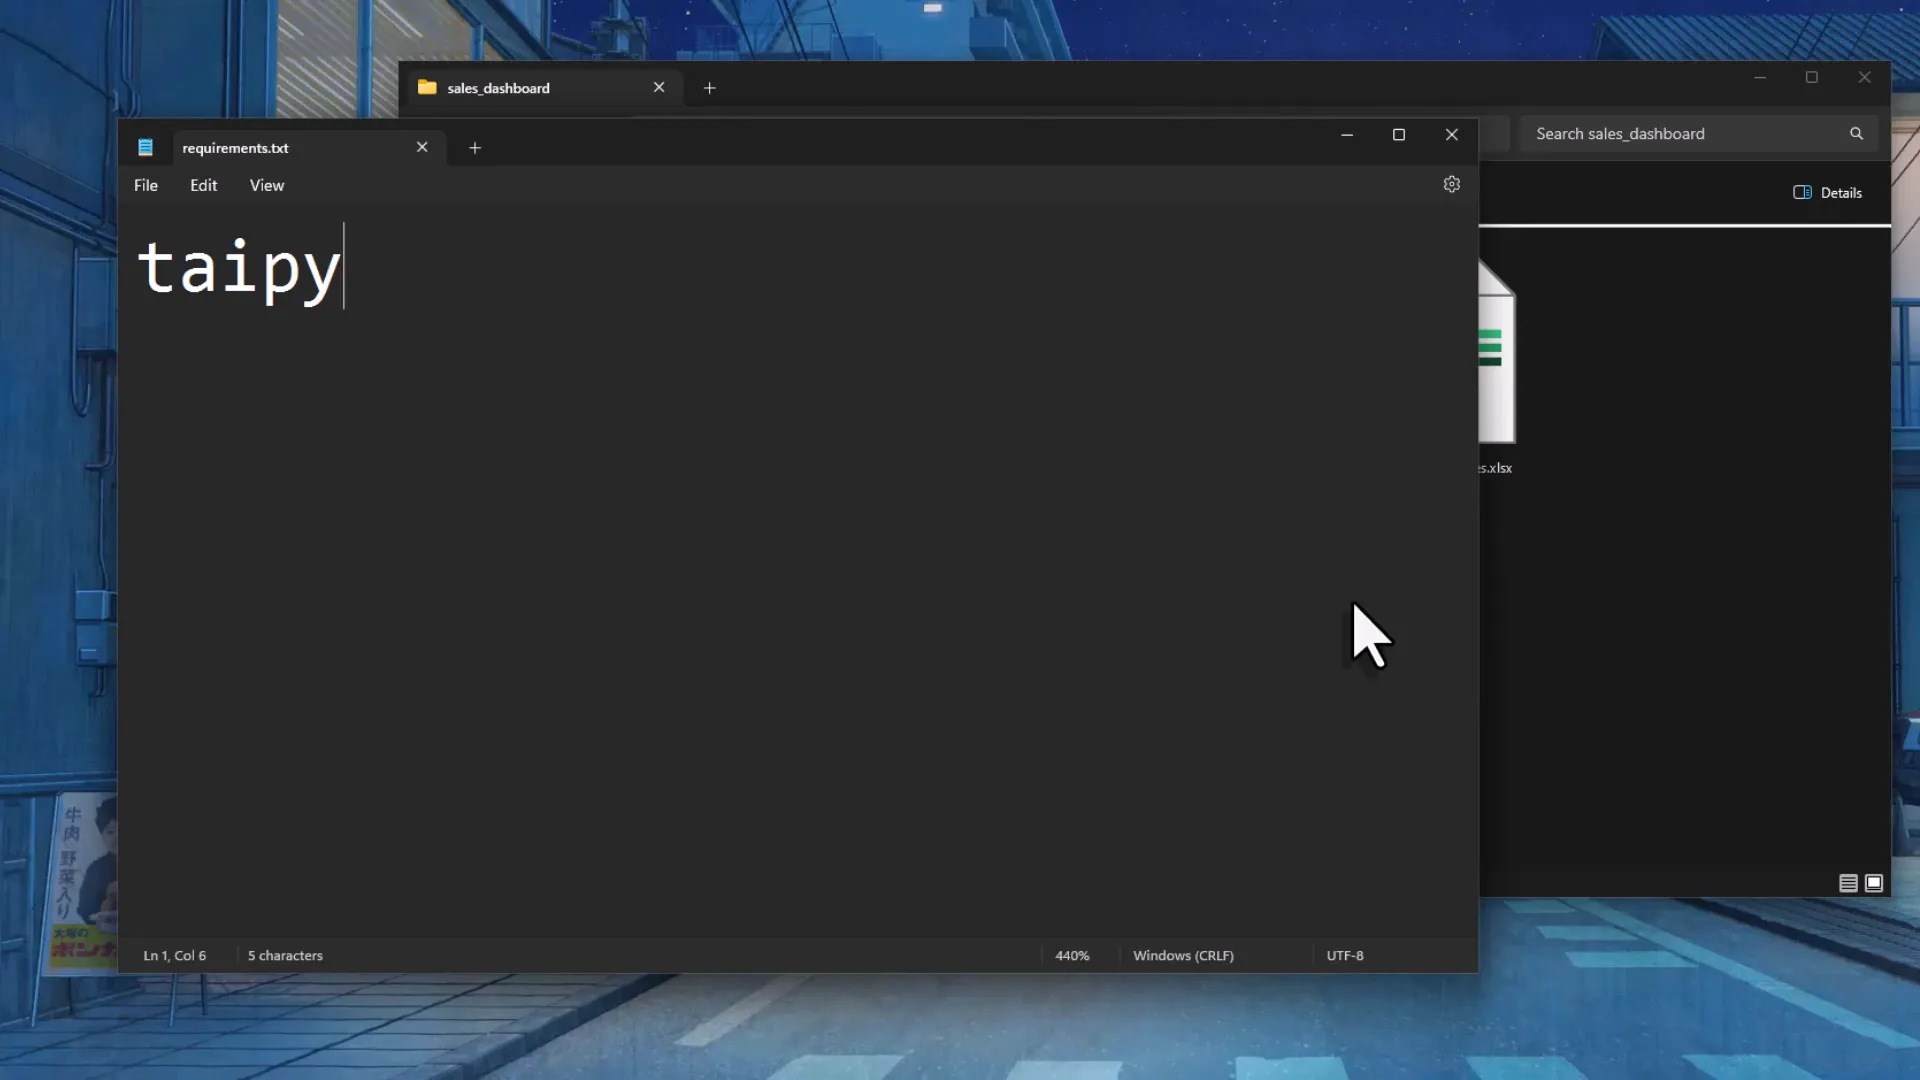Open the View menu in Notepad
1920x1080 pixels.
click(x=266, y=185)
